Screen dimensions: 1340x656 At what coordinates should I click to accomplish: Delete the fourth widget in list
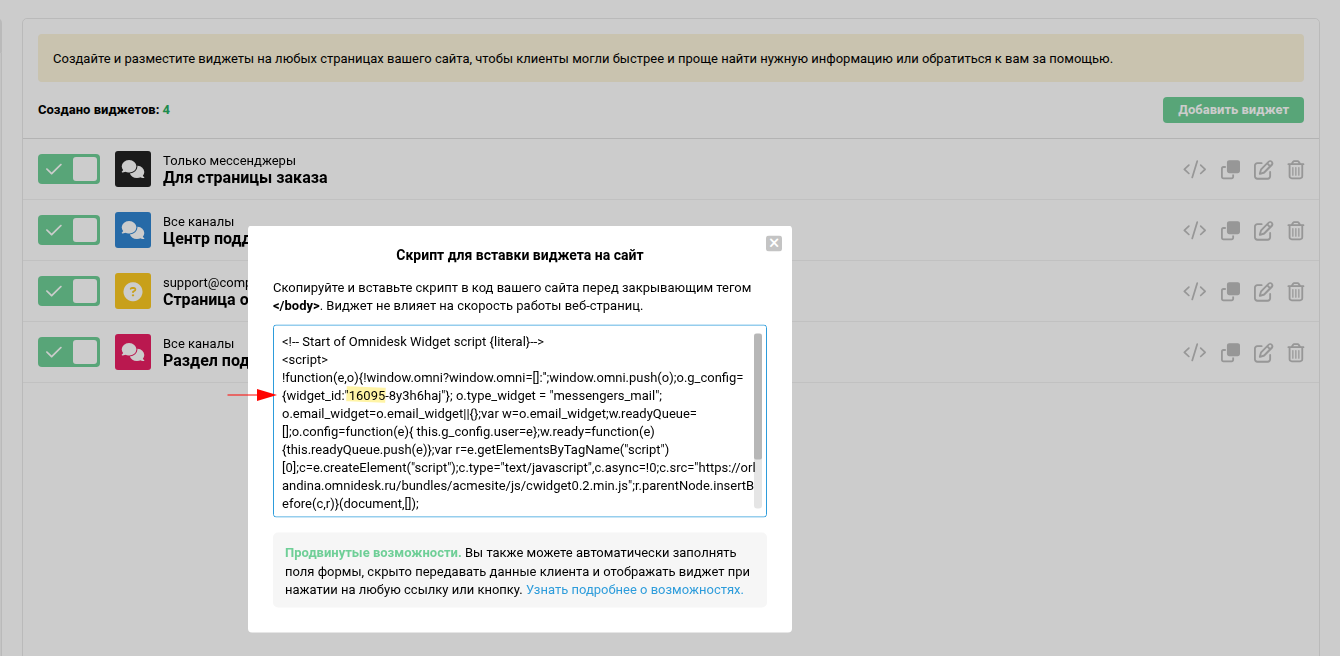coord(1295,353)
